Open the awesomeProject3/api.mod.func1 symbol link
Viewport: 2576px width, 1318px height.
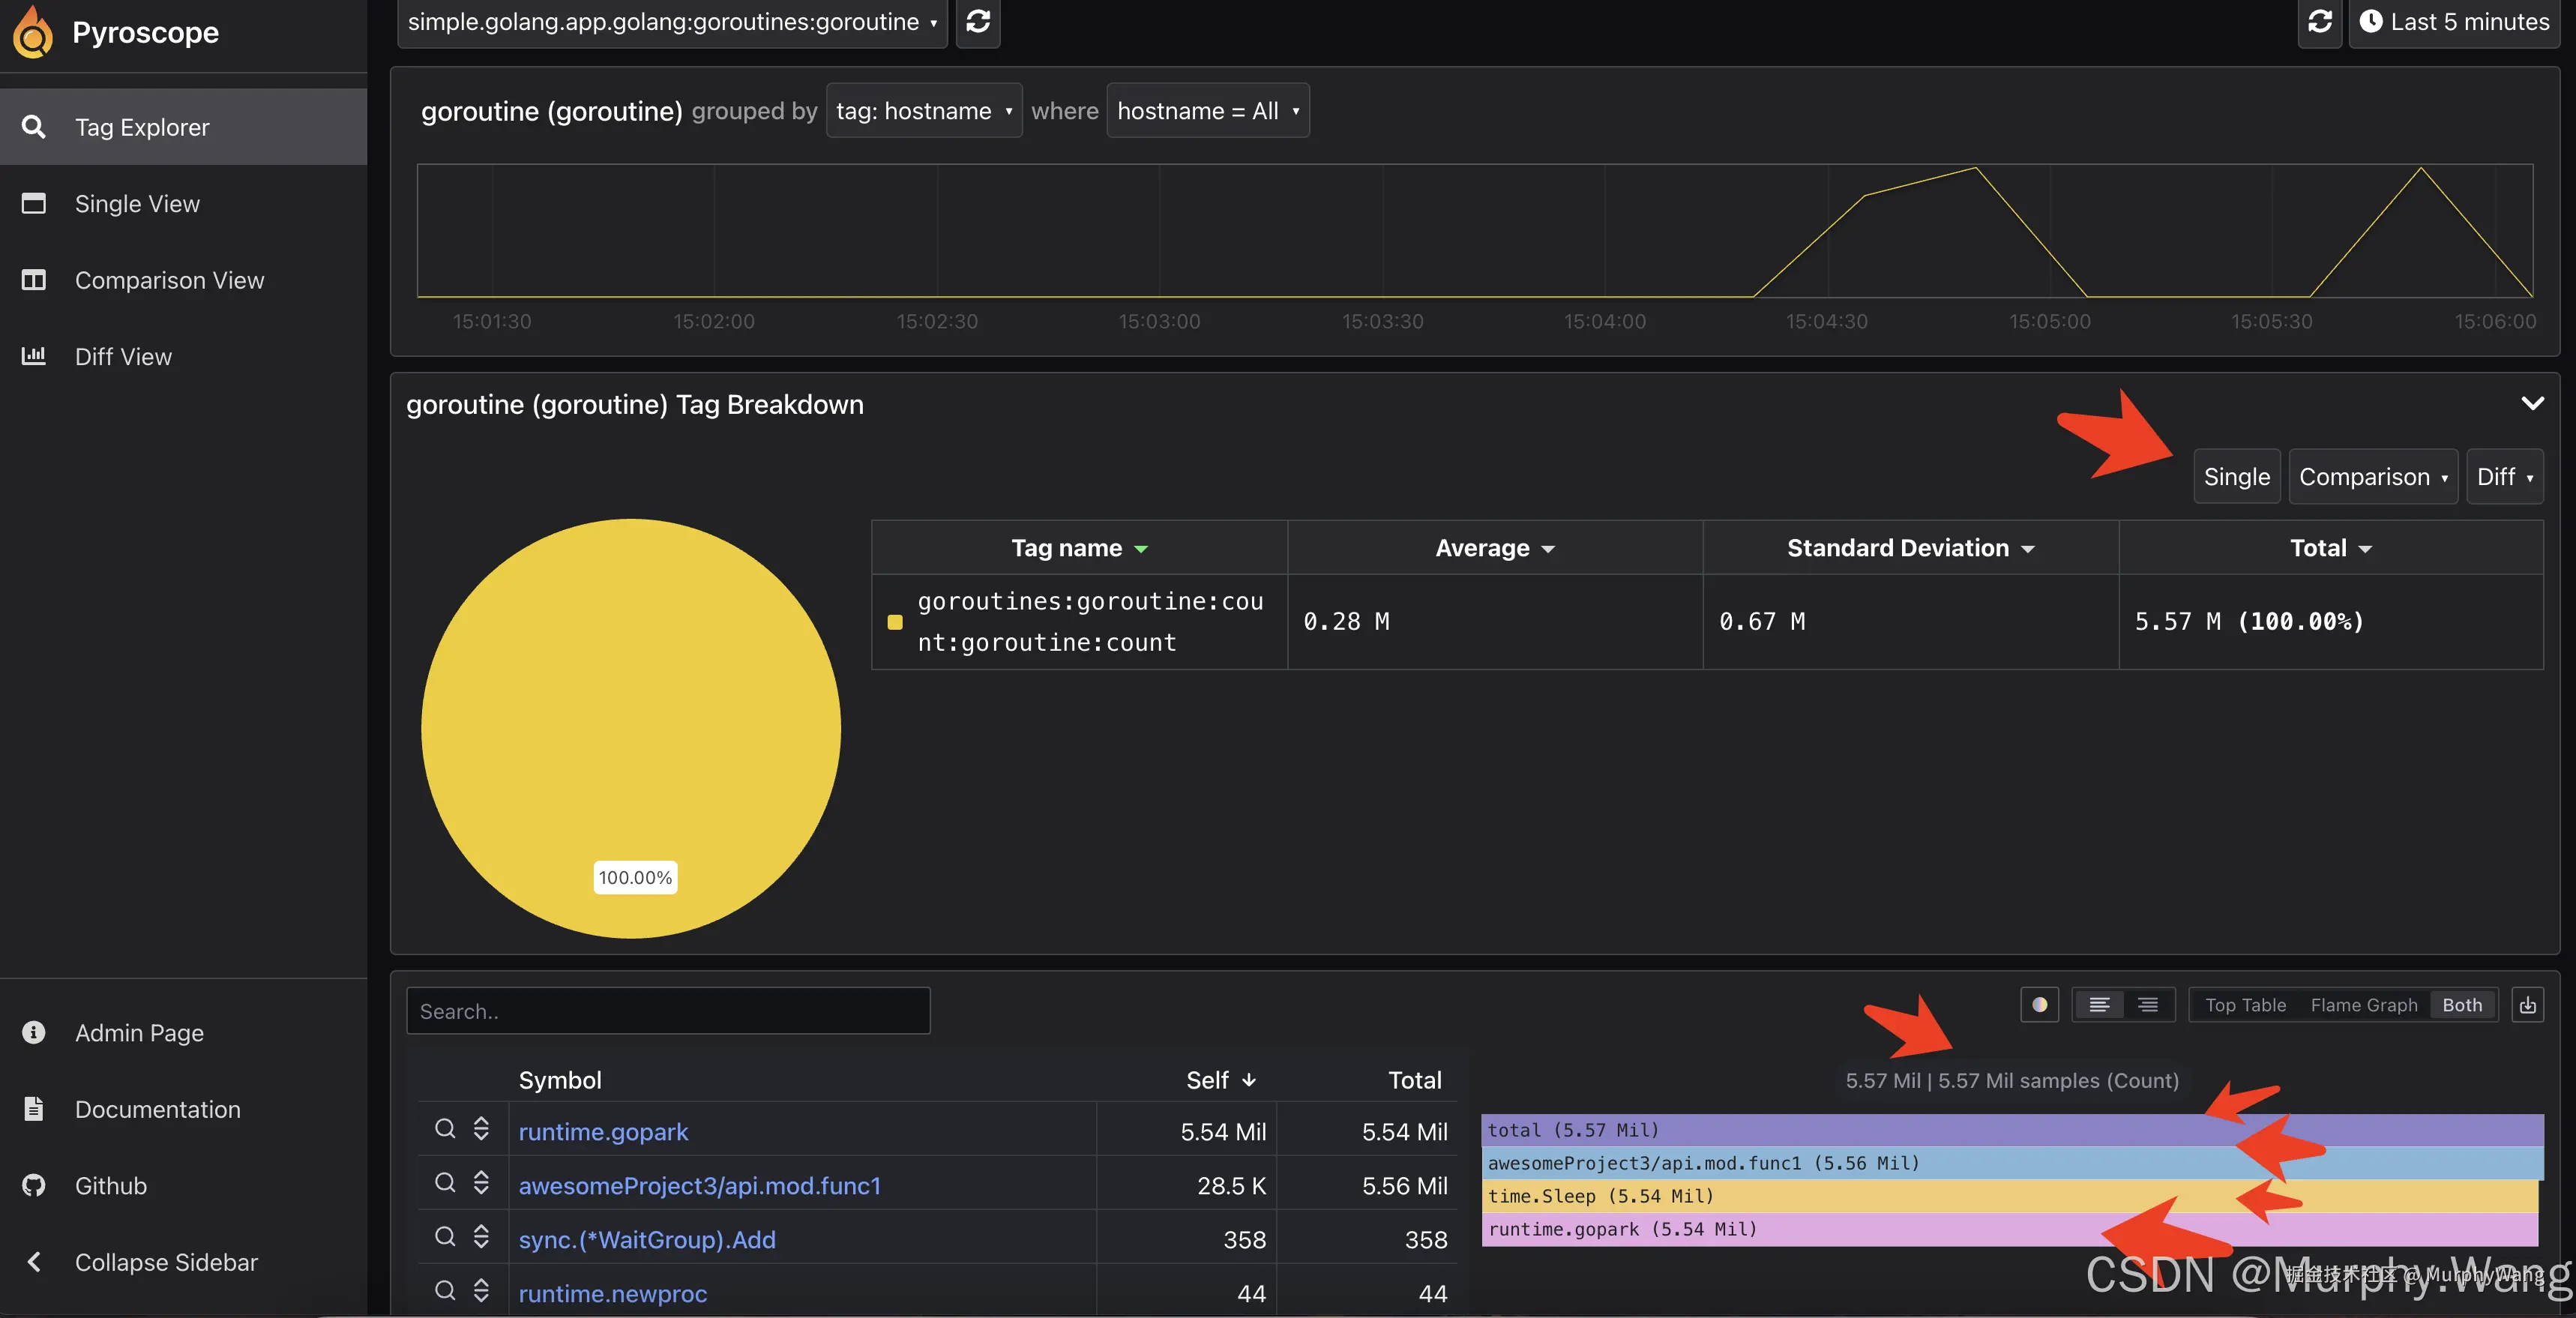point(699,1185)
